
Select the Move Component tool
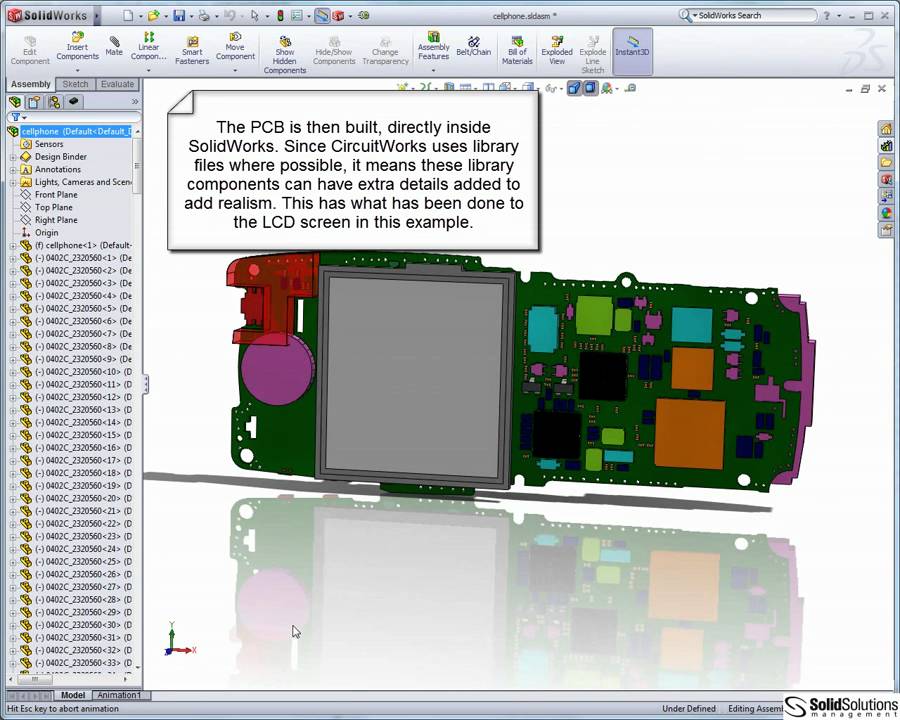point(235,46)
